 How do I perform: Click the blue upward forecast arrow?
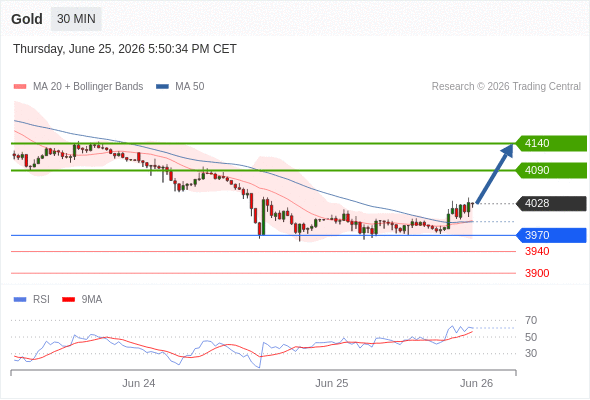(x=494, y=173)
